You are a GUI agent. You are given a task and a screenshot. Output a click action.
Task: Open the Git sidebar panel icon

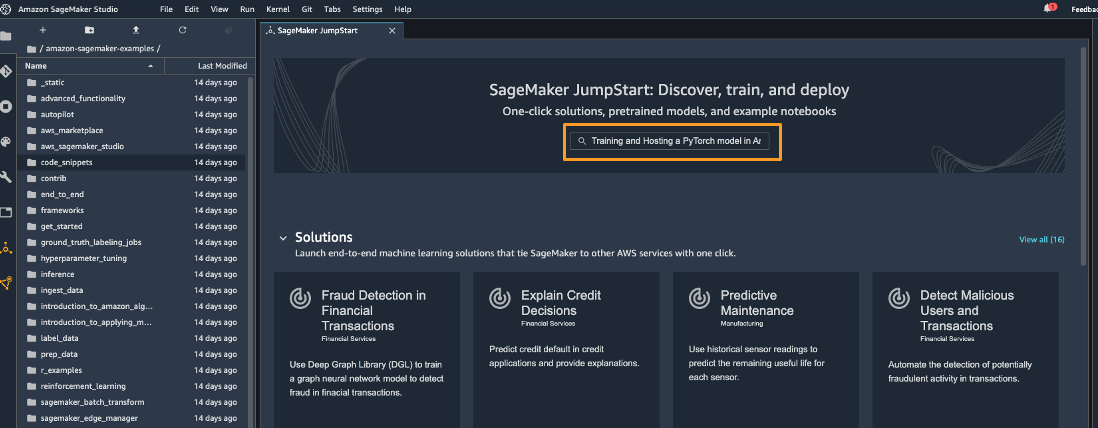click(6, 71)
